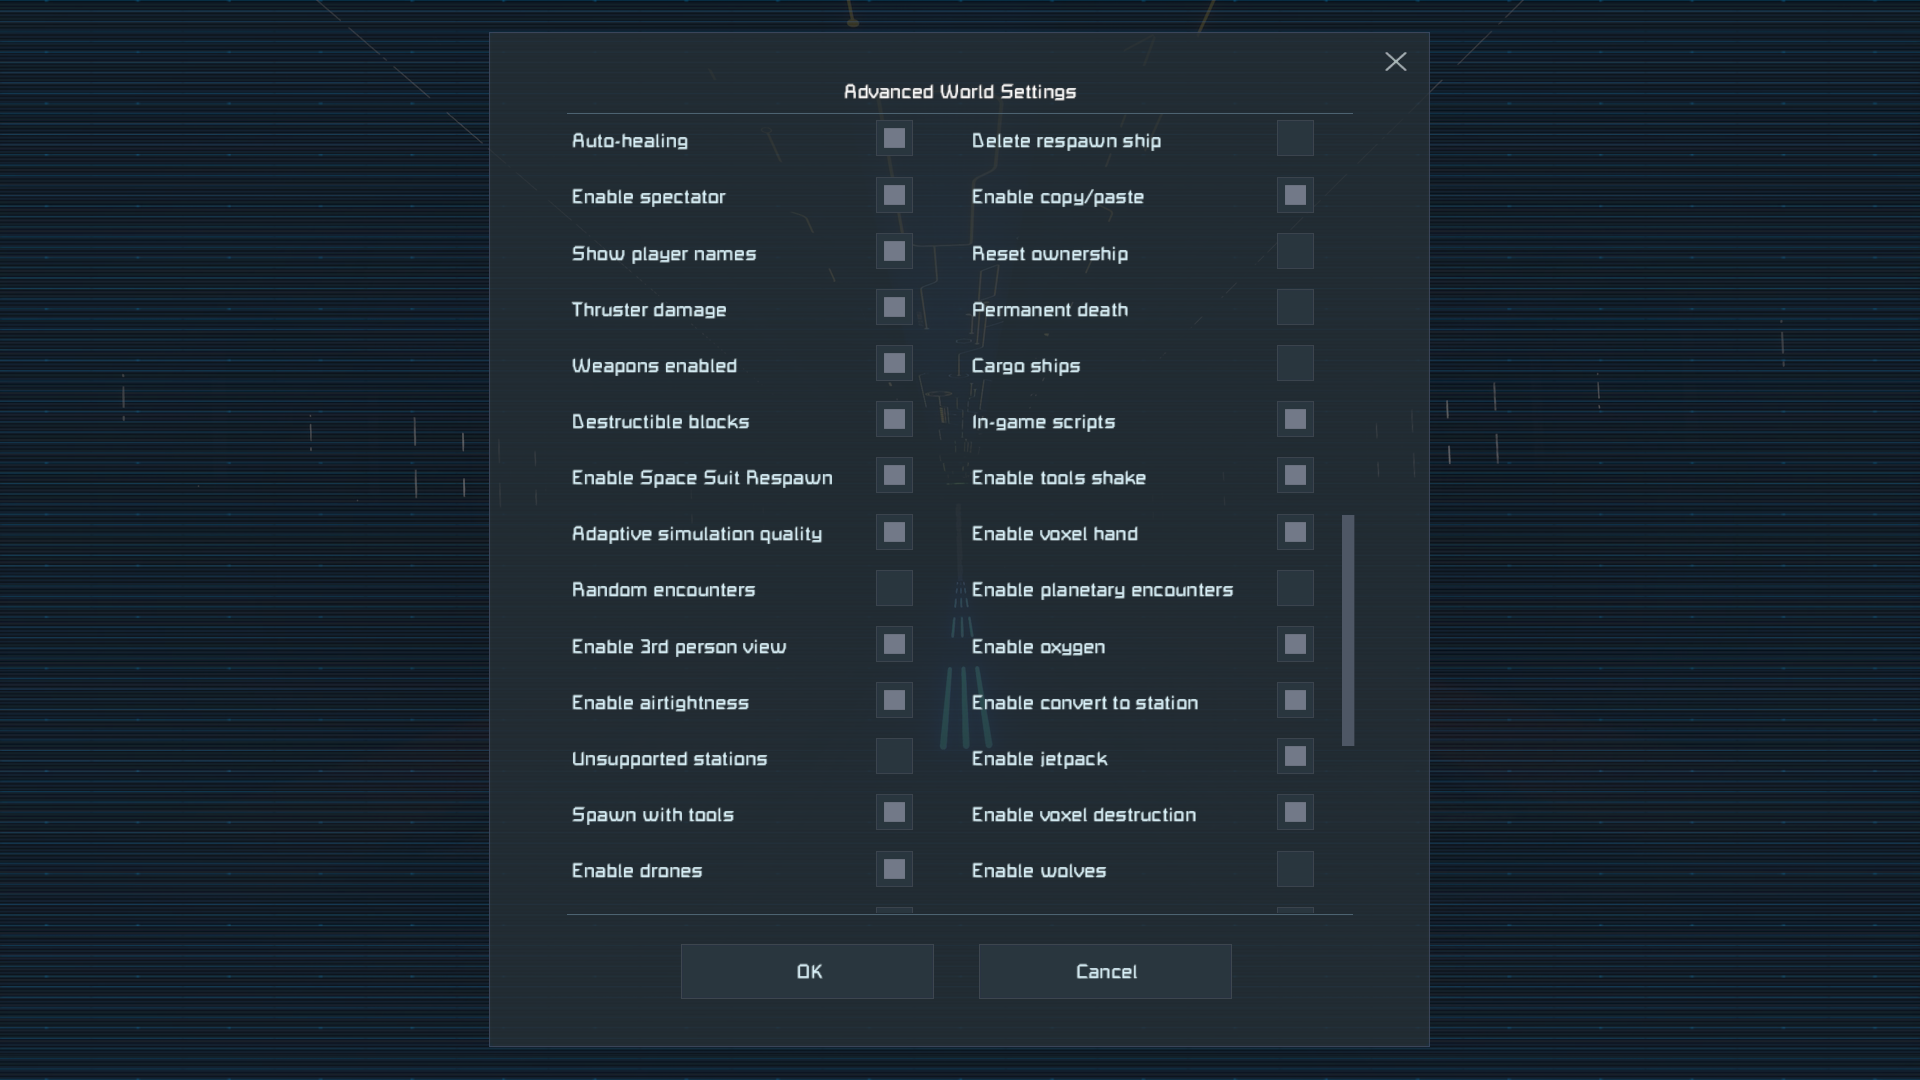Enable Random encounters checkbox
1920x1080 pixels.
(894, 588)
